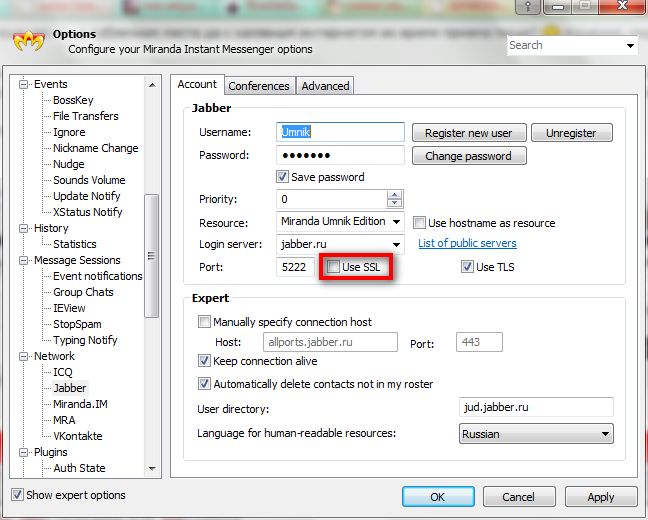Switch to the Account tab
Screen dimensions: 648x520
[x=197, y=84]
